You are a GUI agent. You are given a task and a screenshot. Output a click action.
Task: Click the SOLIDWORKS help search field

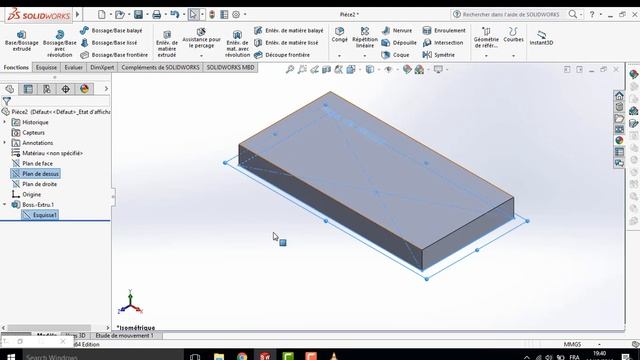511,14
